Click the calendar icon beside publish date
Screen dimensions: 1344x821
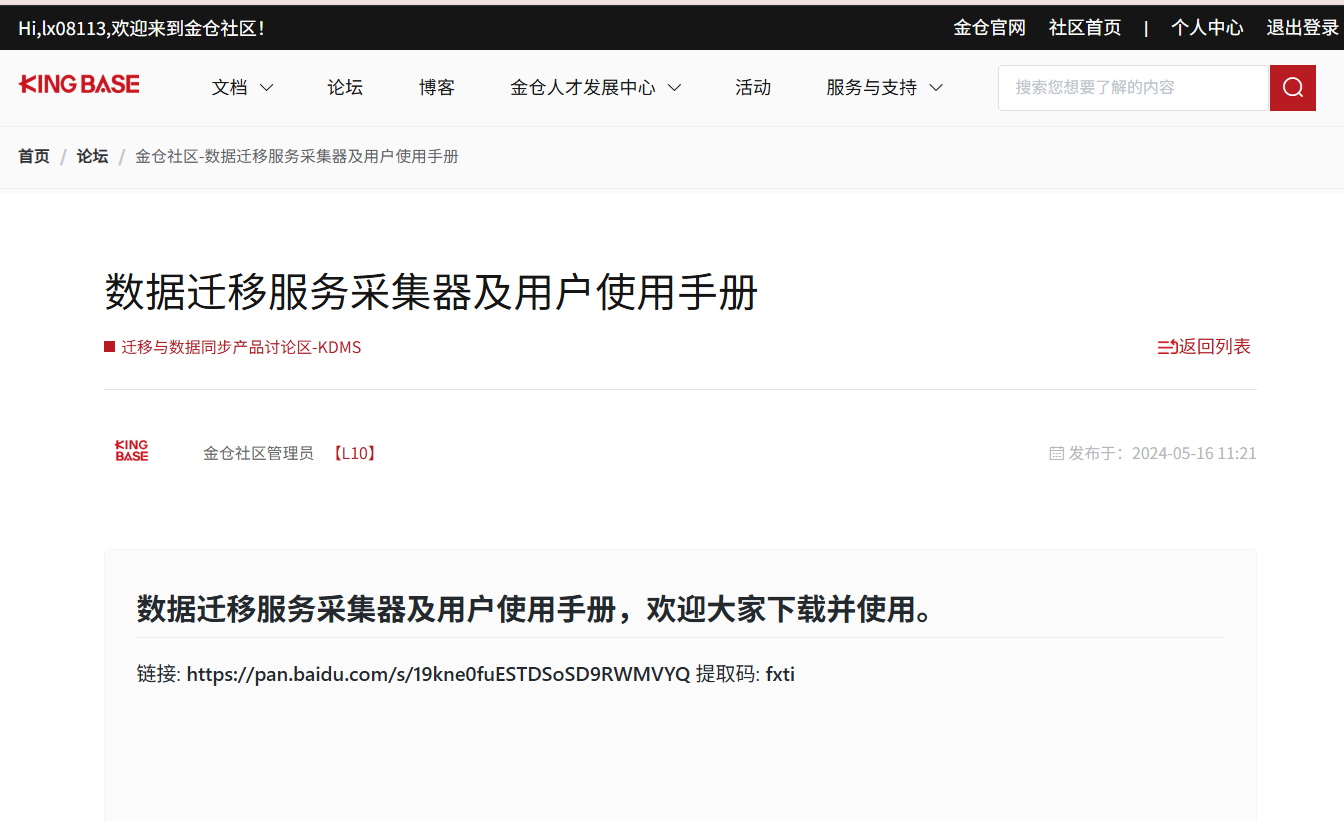tap(1056, 453)
